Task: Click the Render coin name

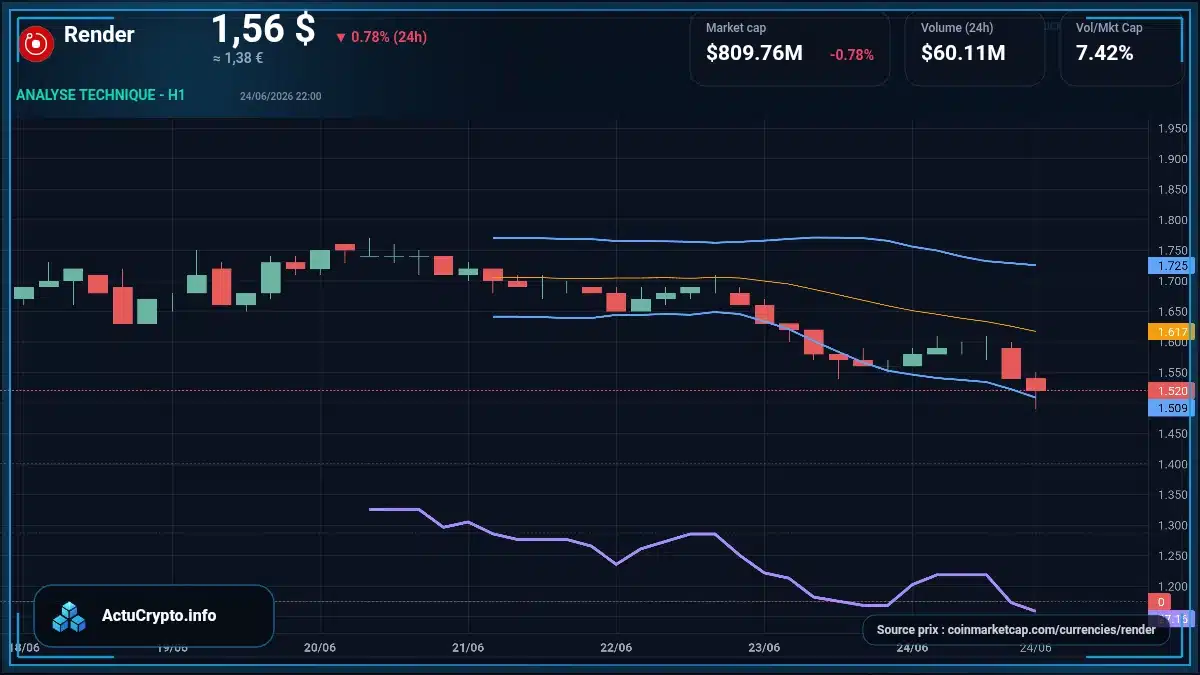Action: click(99, 35)
